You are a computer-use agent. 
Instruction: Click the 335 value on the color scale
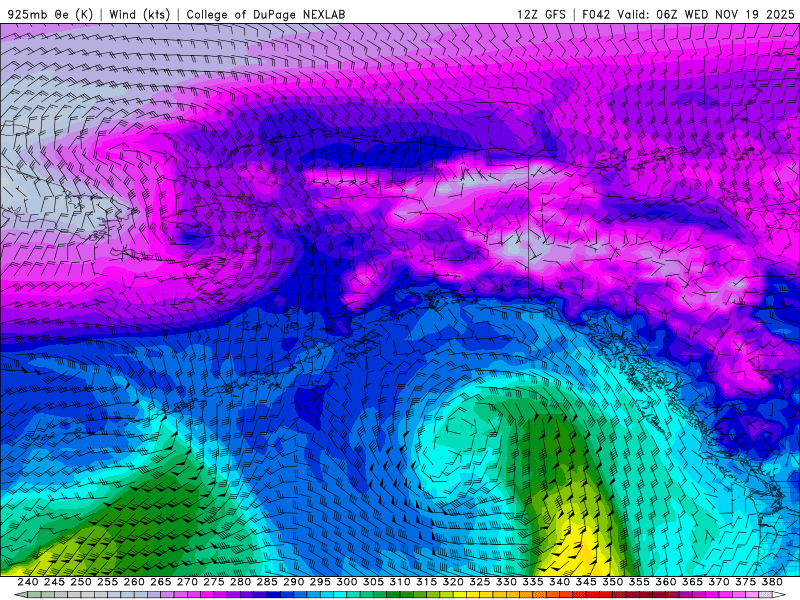533,582
